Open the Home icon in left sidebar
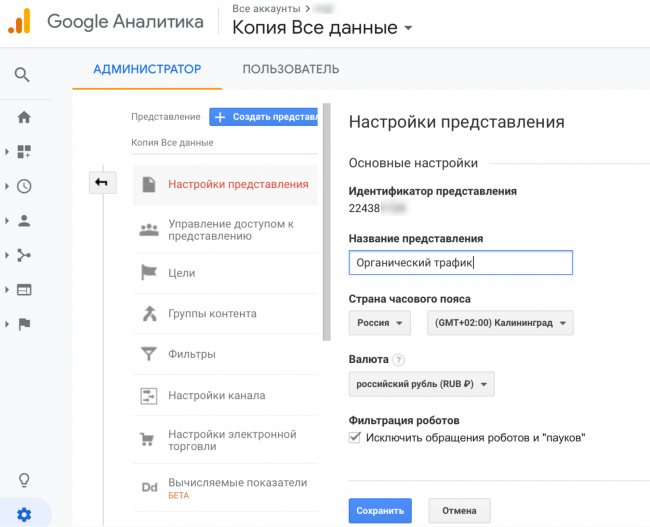This screenshot has width=650, height=527. (24, 117)
